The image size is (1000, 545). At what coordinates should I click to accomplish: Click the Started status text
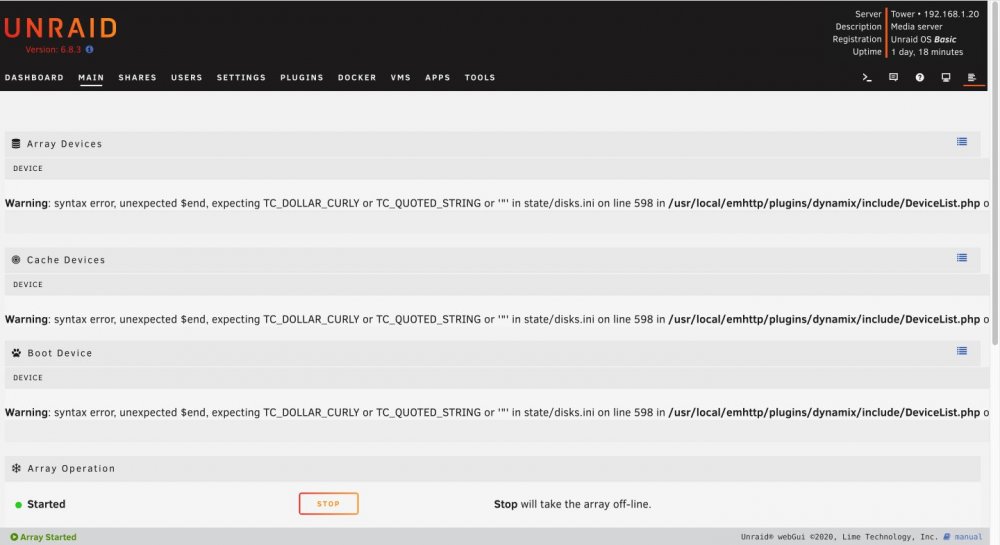pos(46,504)
